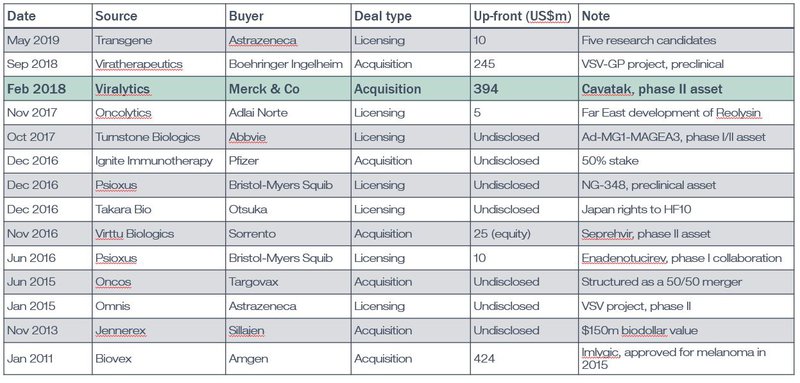Viewport: 800px width, 383px height.
Task: Click the Imlygic approved for melanoma note
Action: point(673,359)
